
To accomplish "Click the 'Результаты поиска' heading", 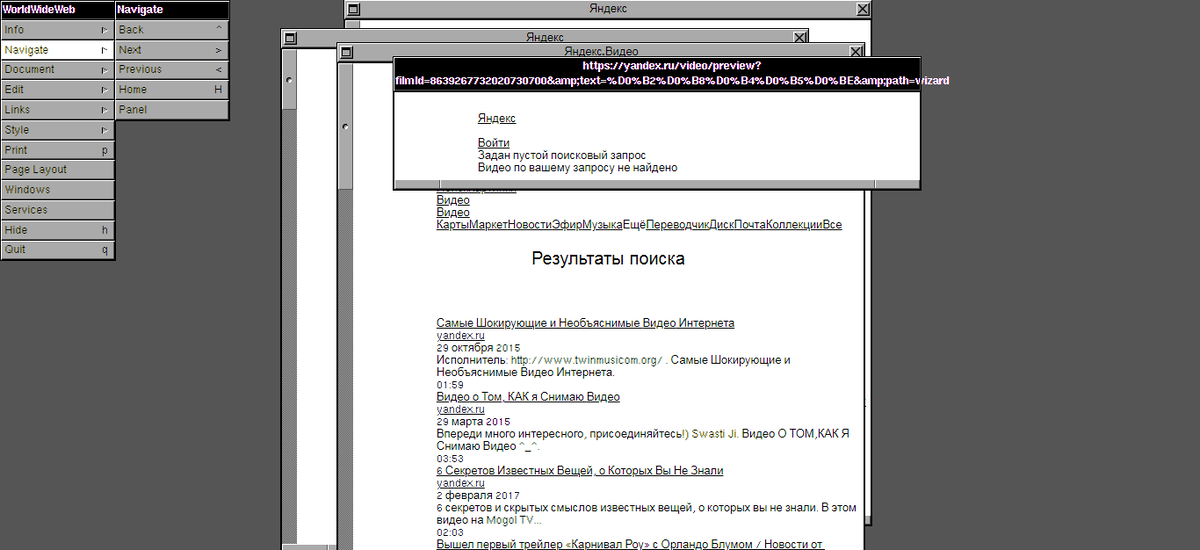I will (x=608, y=259).
